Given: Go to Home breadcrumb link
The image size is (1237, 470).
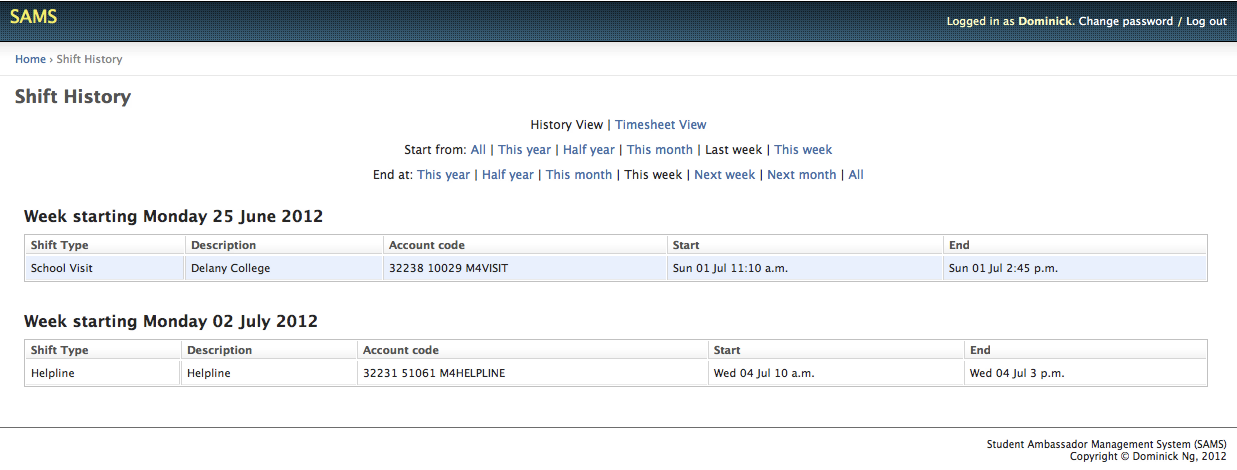Looking at the screenshot, I should click(30, 60).
